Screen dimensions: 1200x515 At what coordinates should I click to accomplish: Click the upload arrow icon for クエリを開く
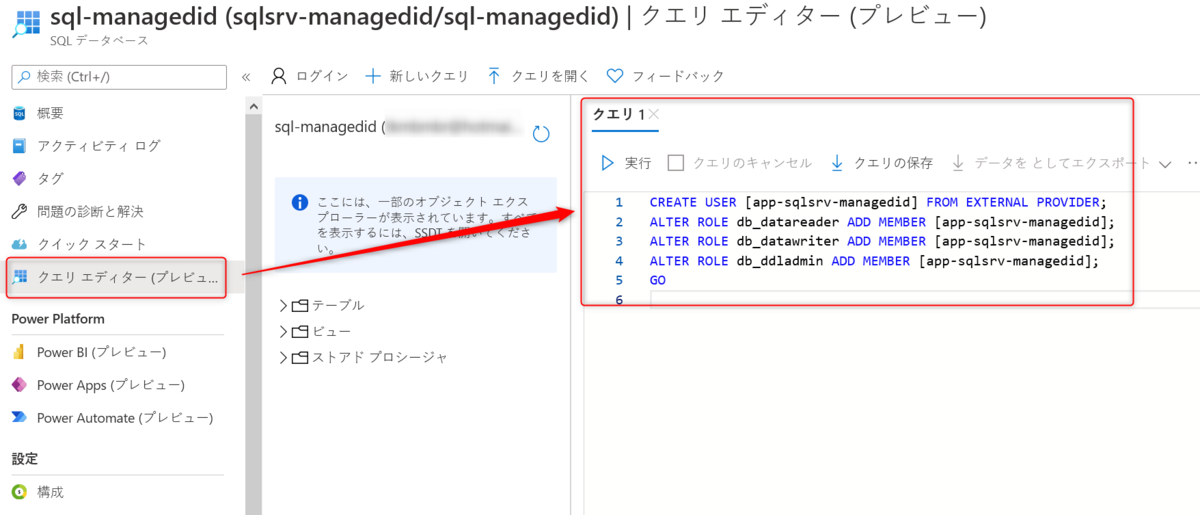[494, 76]
